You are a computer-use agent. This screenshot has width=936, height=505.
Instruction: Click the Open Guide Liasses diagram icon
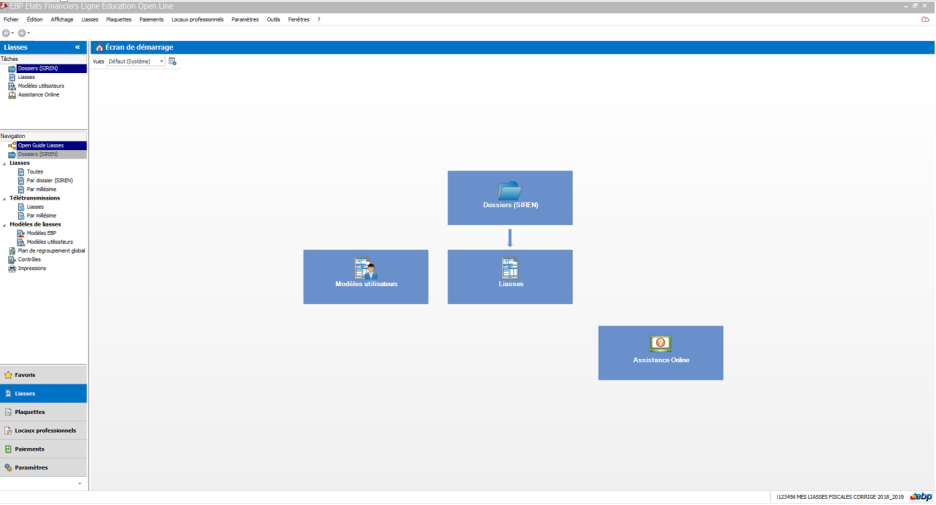(12, 146)
